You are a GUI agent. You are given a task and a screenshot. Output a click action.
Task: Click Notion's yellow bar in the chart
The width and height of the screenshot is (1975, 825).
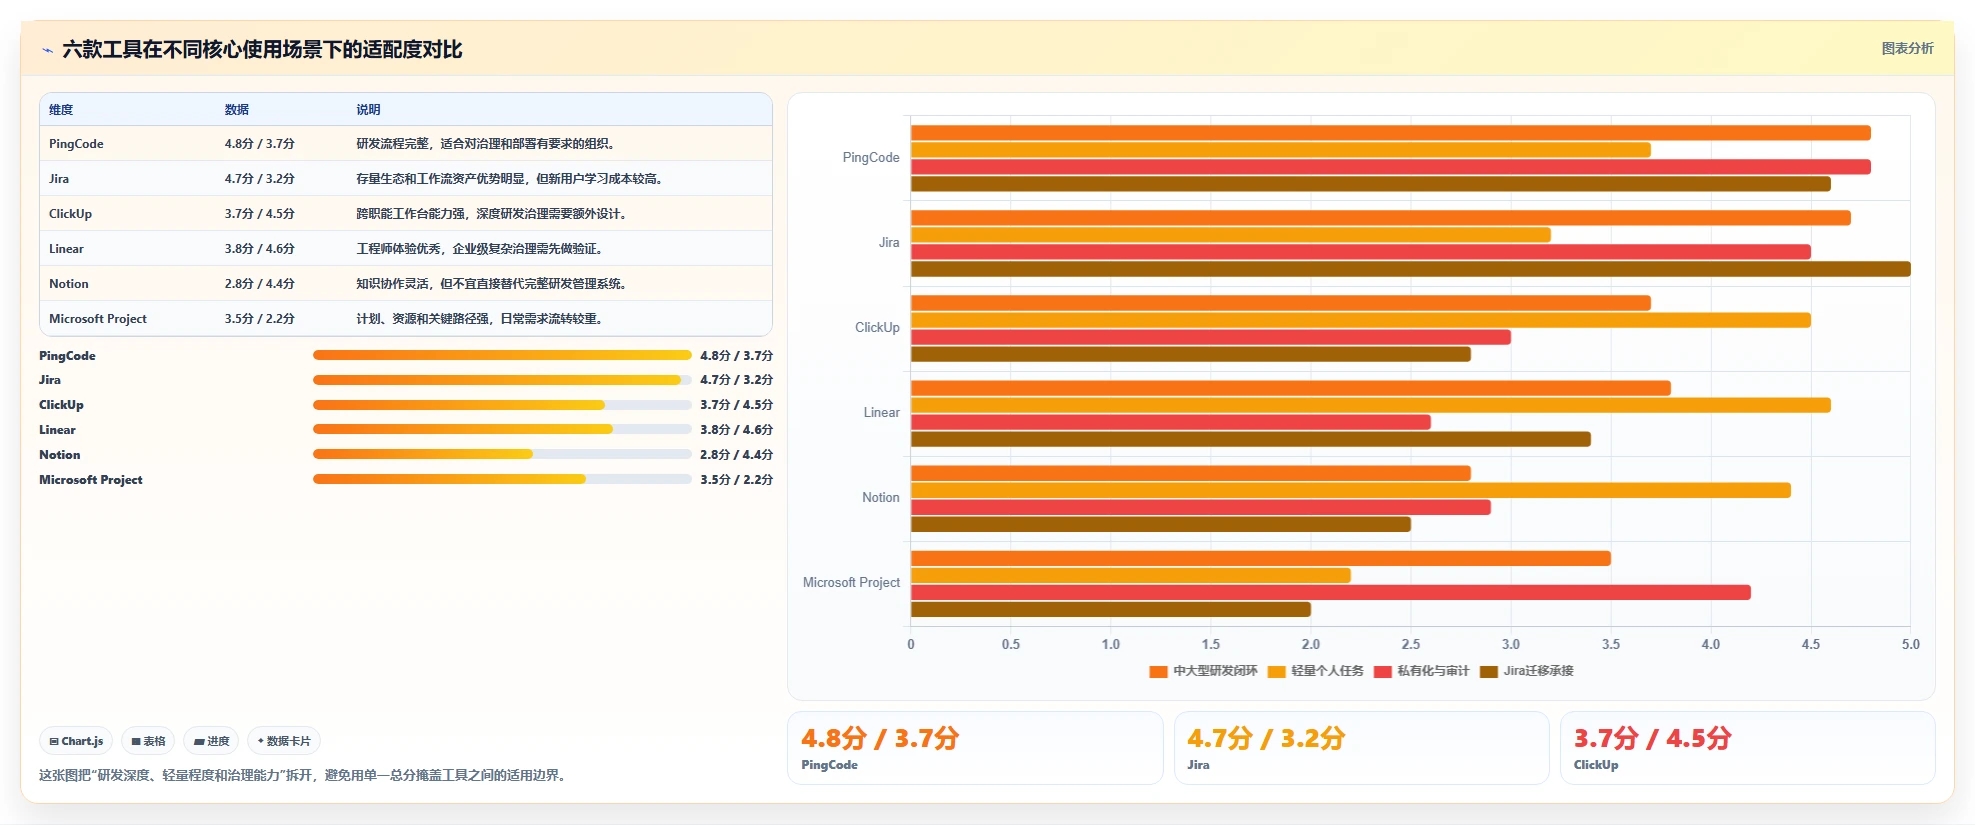[x=1350, y=490]
